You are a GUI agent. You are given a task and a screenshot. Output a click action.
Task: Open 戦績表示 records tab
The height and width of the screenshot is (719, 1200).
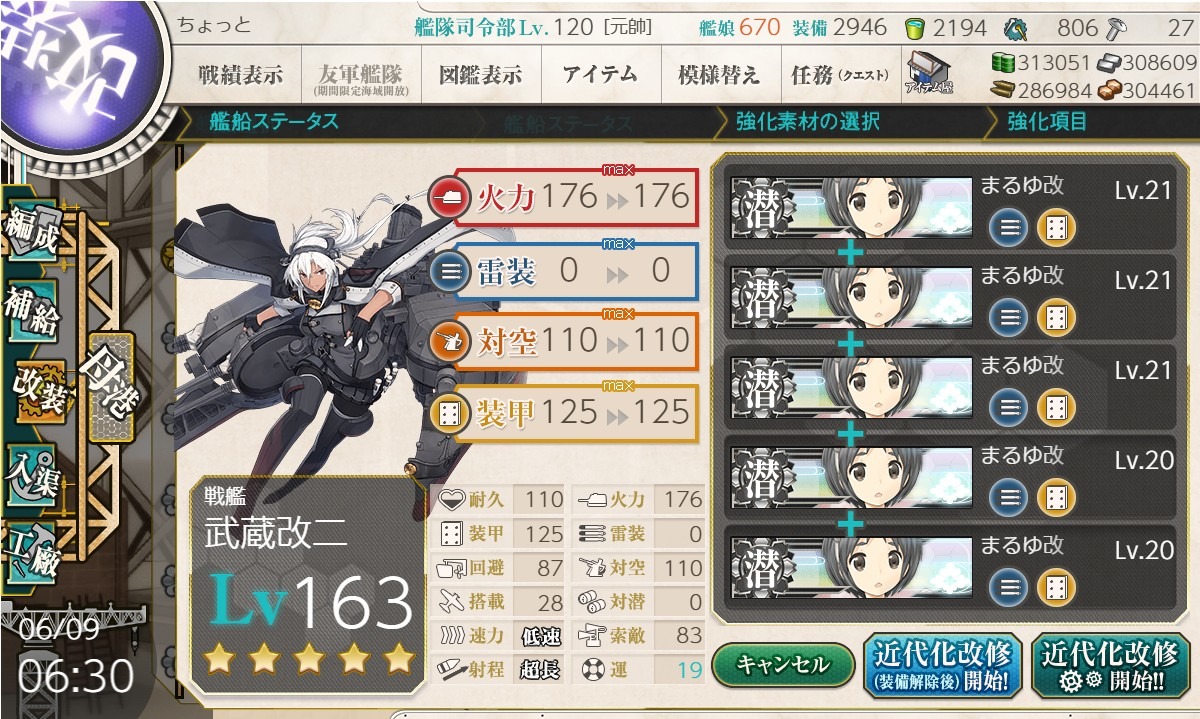coord(240,75)
